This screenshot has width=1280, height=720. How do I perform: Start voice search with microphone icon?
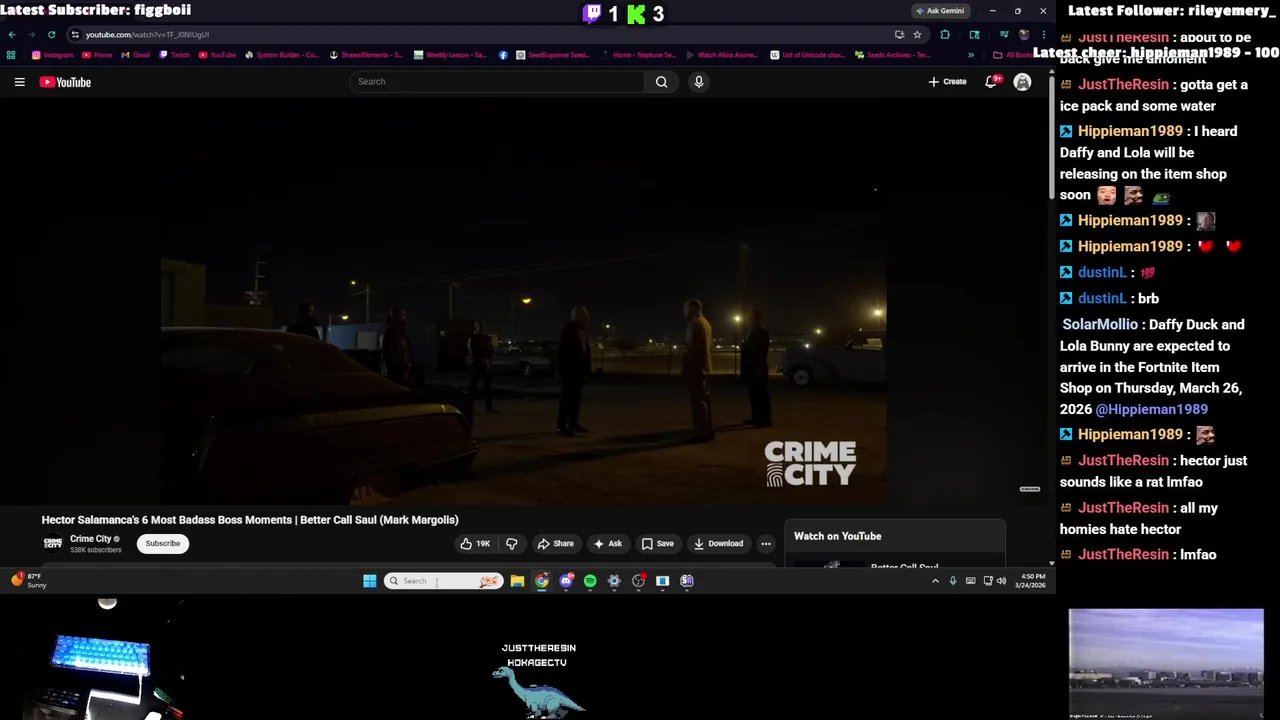[699, 82]
